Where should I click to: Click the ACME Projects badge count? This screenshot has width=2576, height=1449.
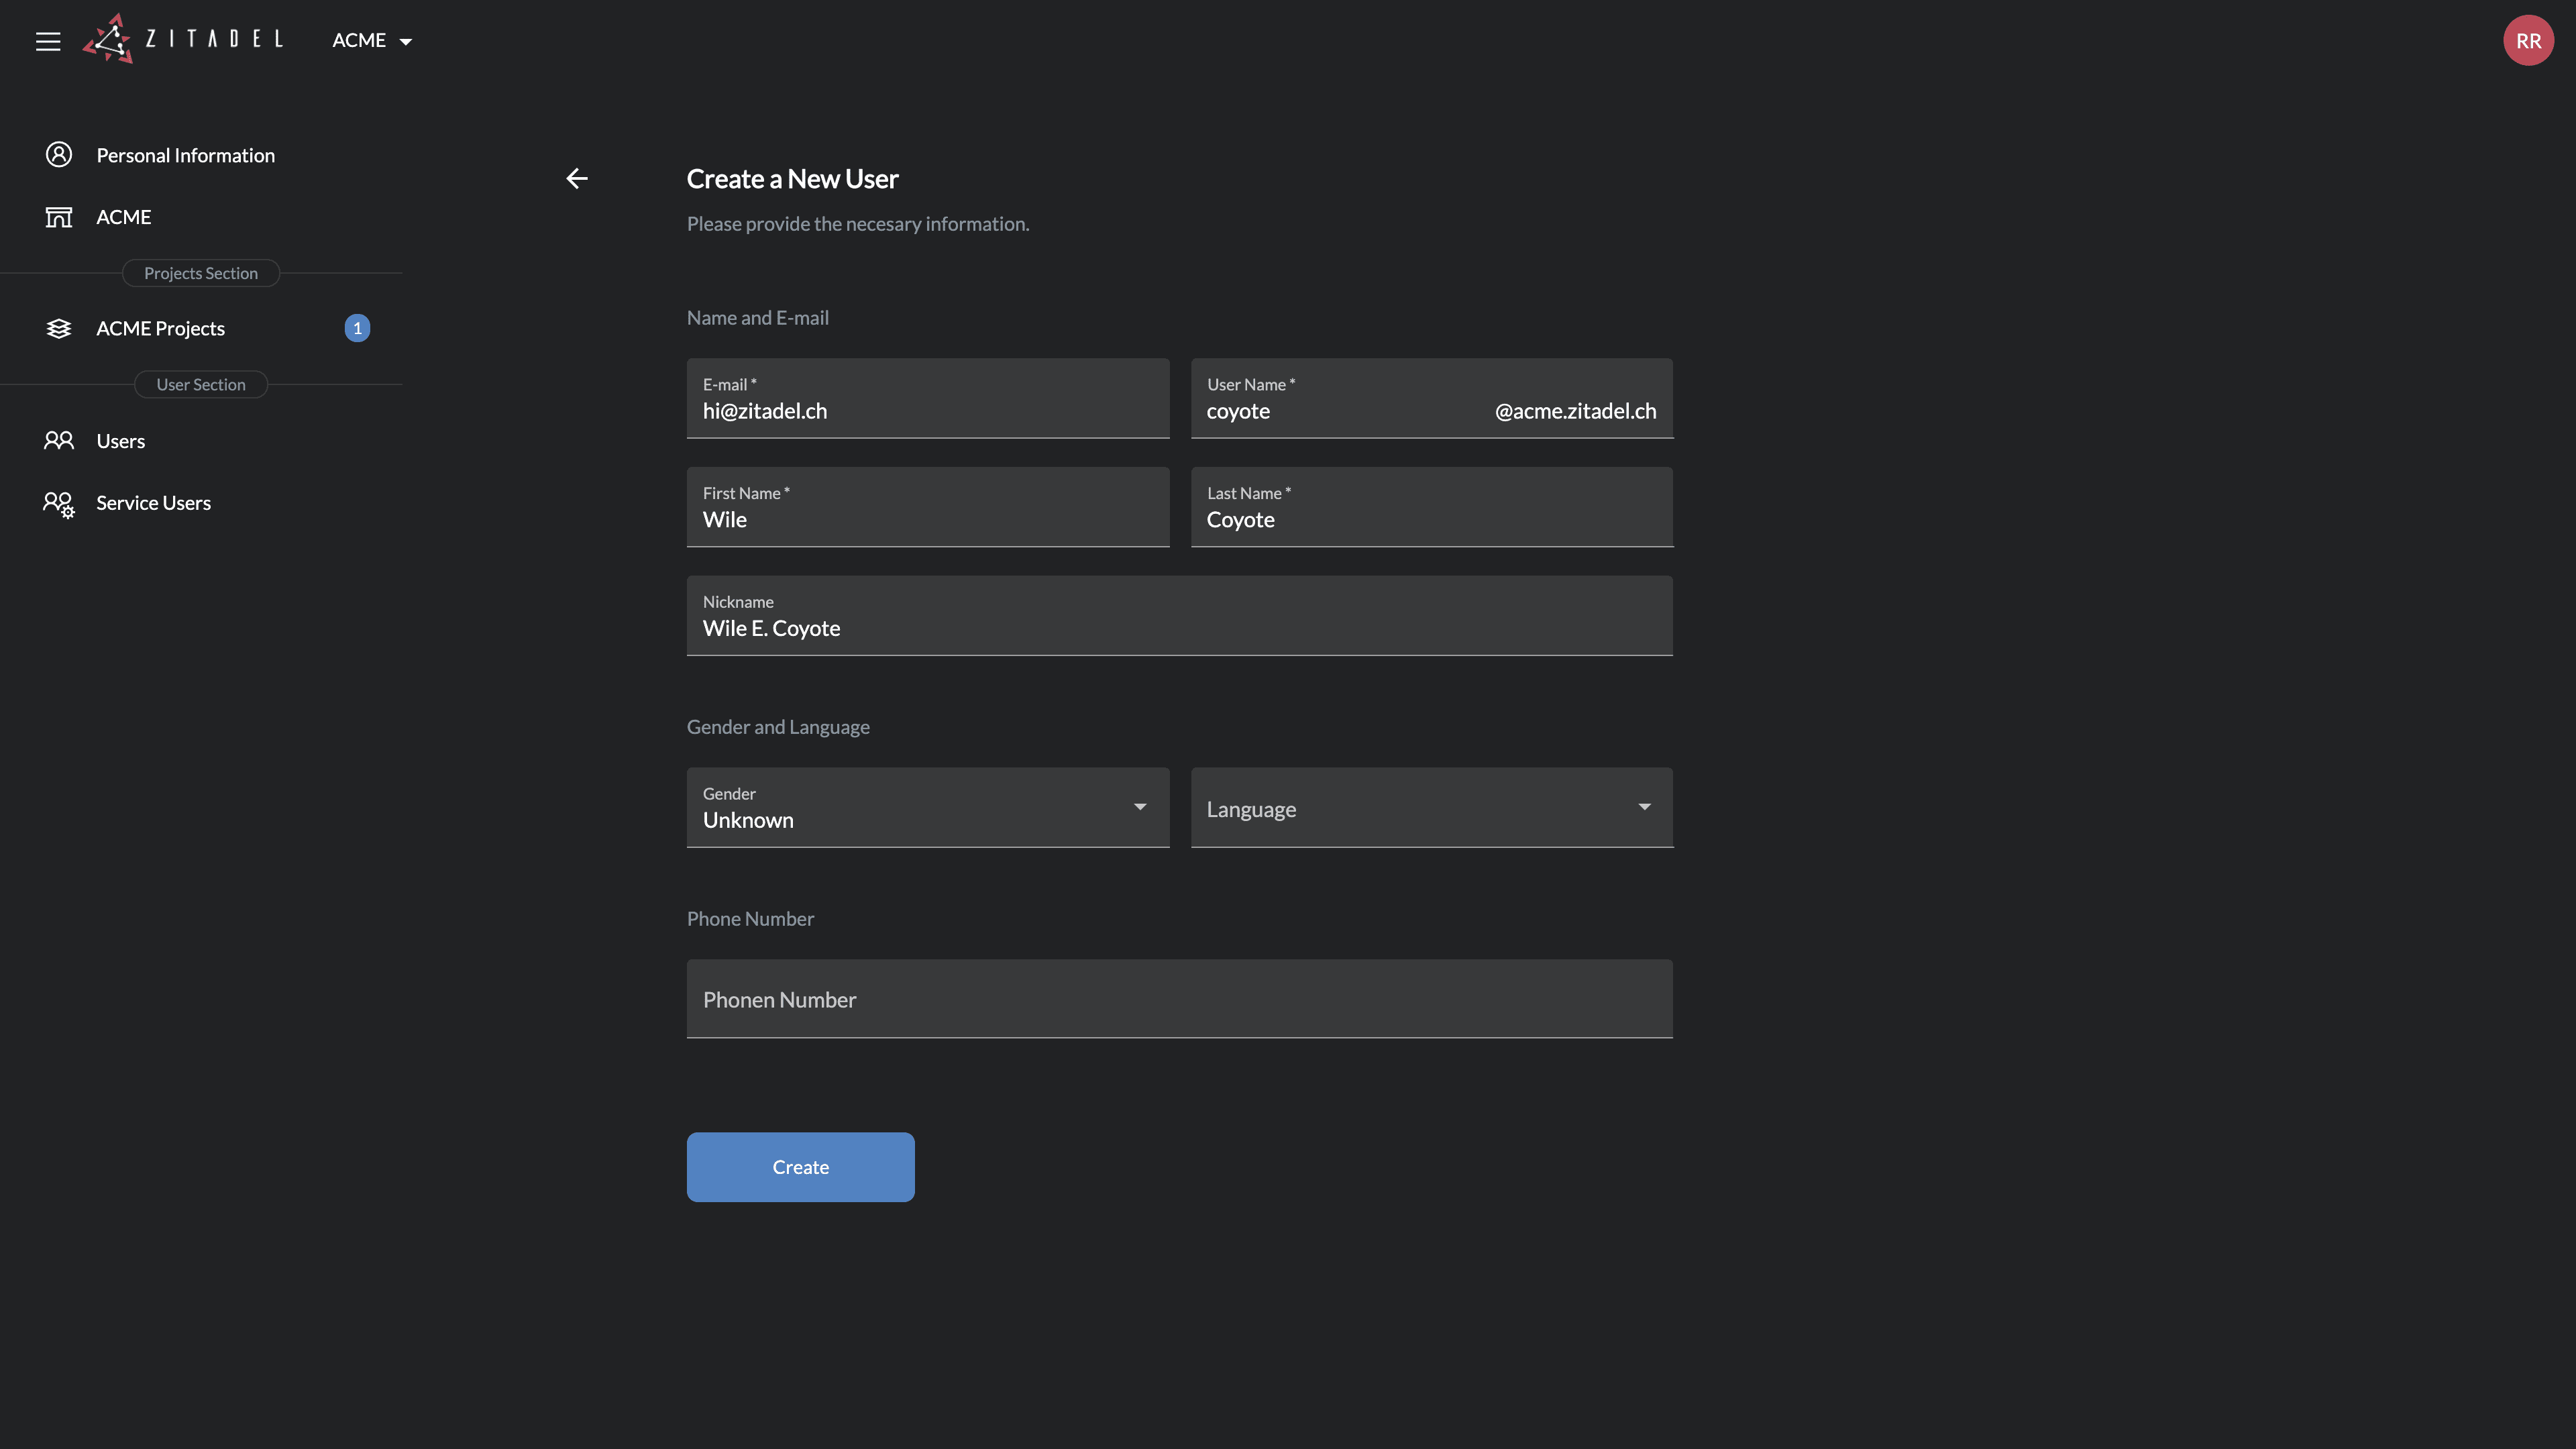tap(357, 329)
